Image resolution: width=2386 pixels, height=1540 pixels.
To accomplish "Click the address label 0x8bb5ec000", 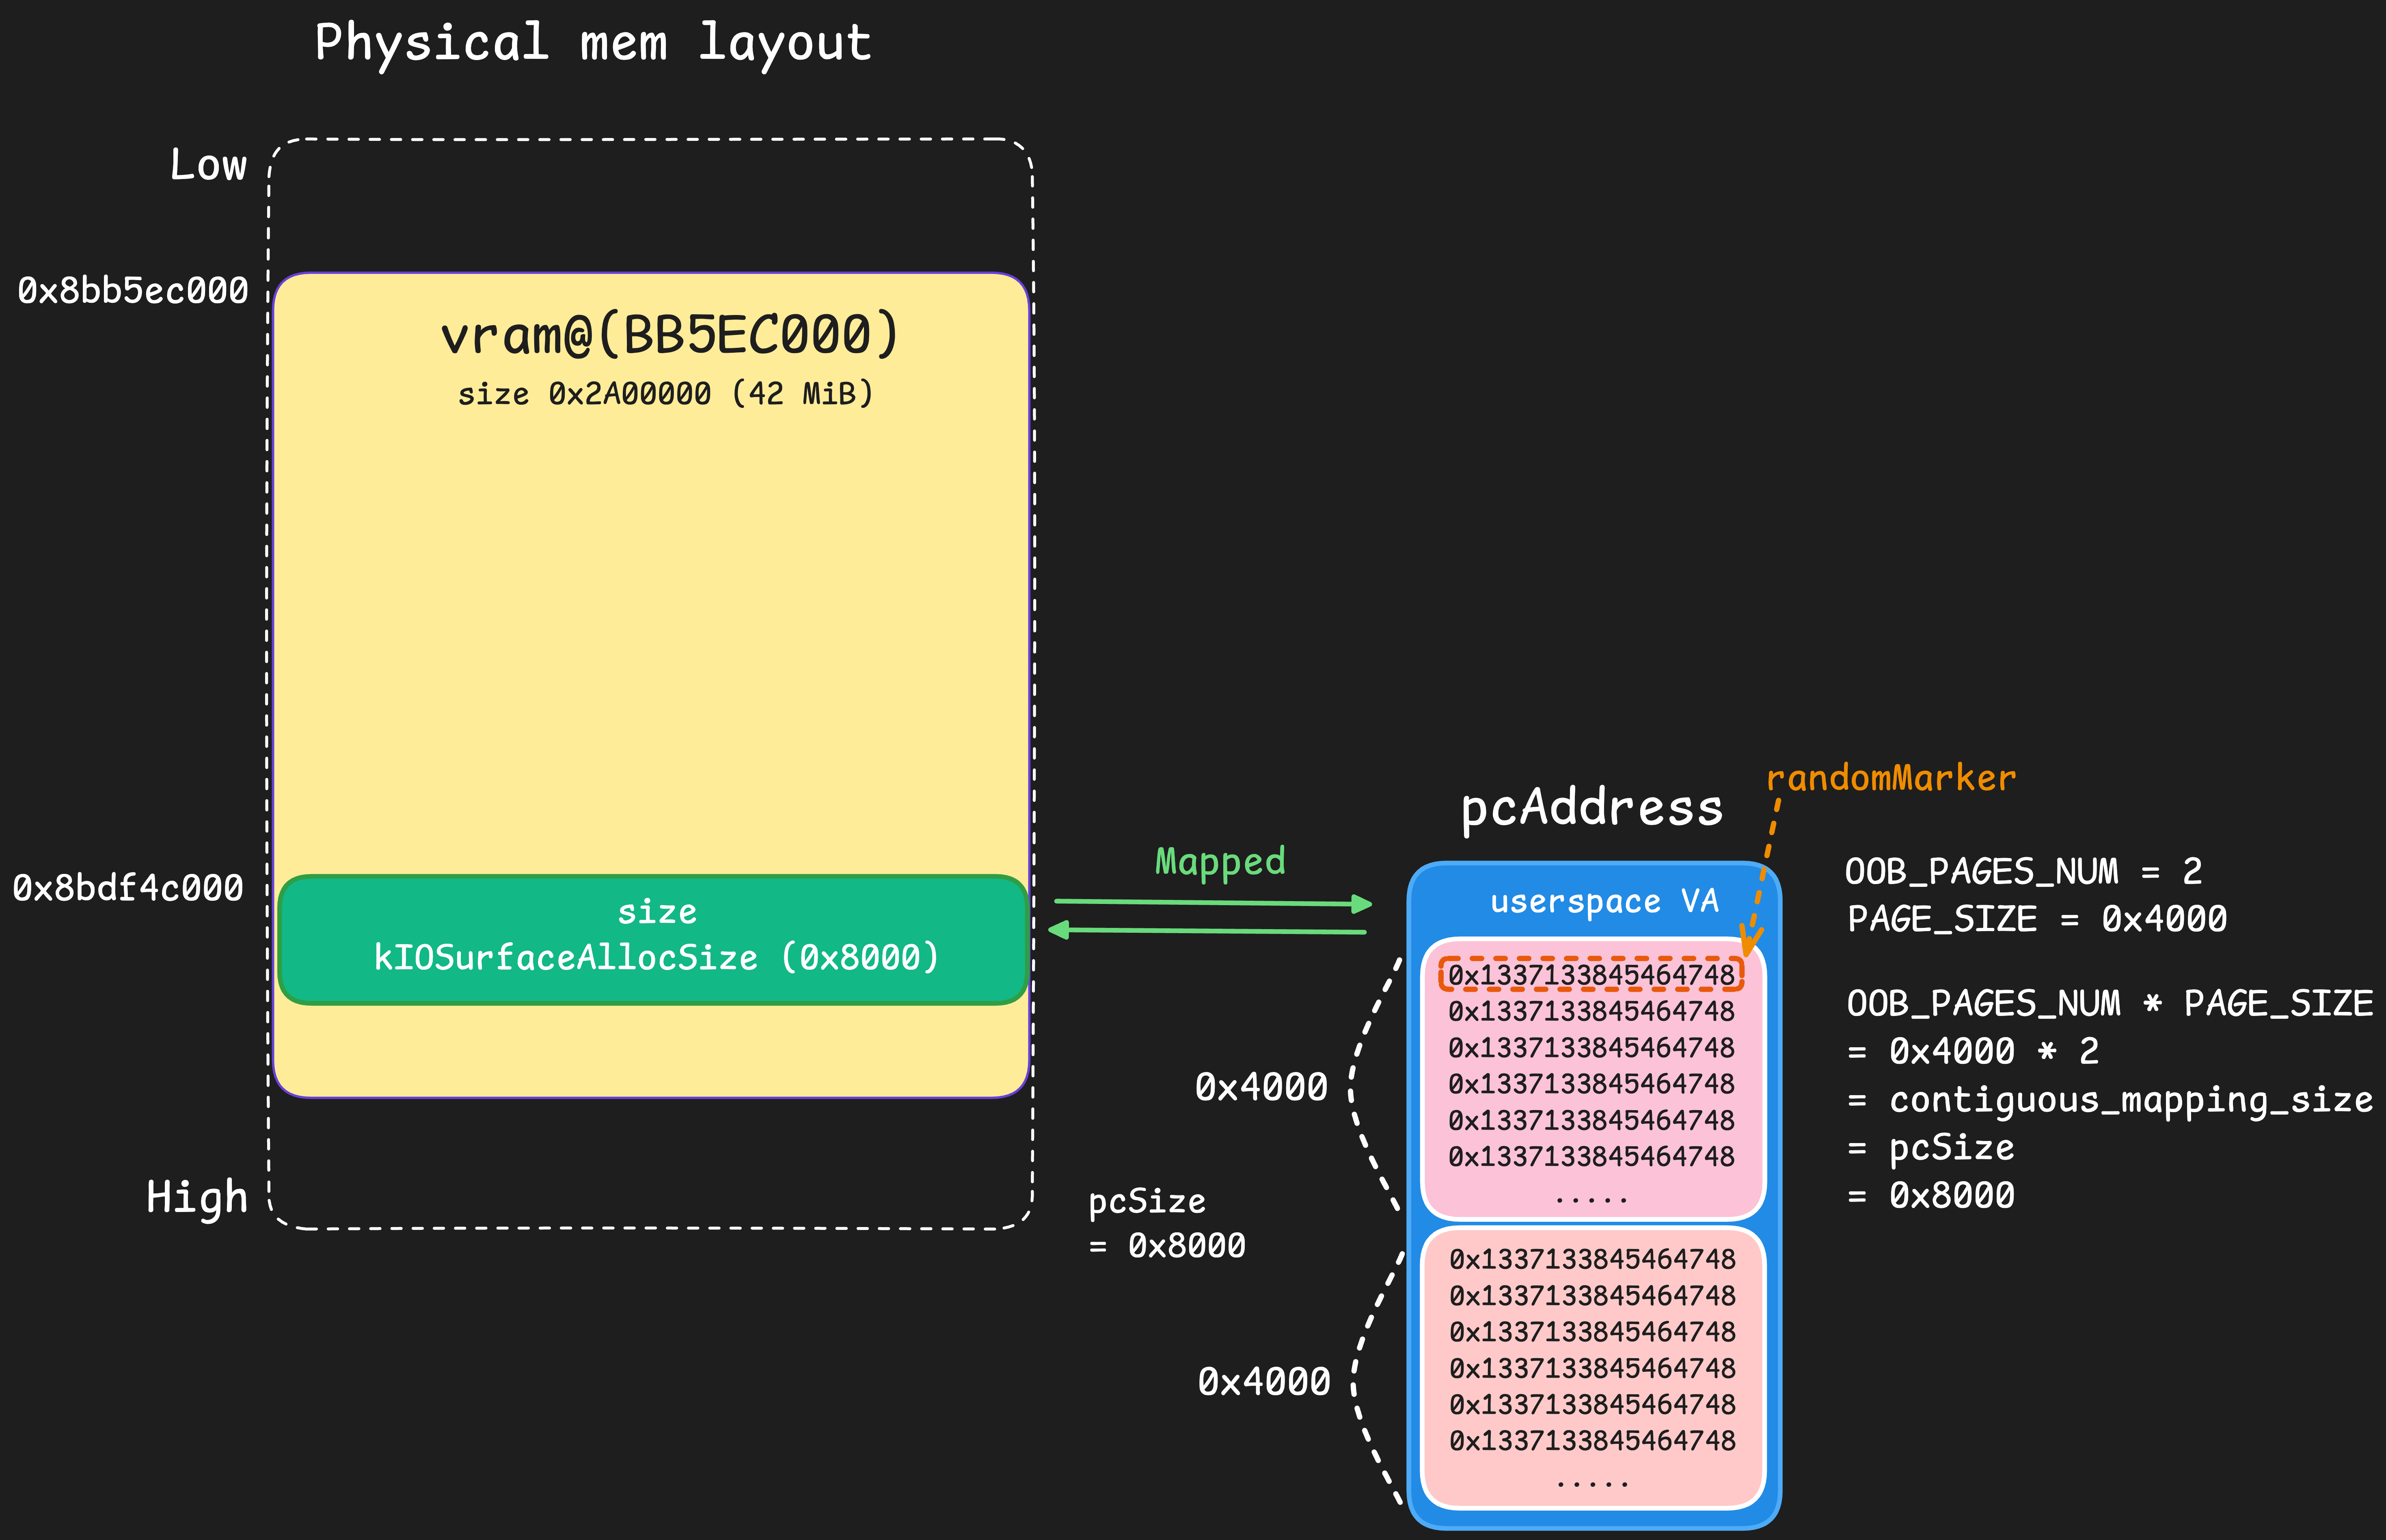I will coord(133,291).
